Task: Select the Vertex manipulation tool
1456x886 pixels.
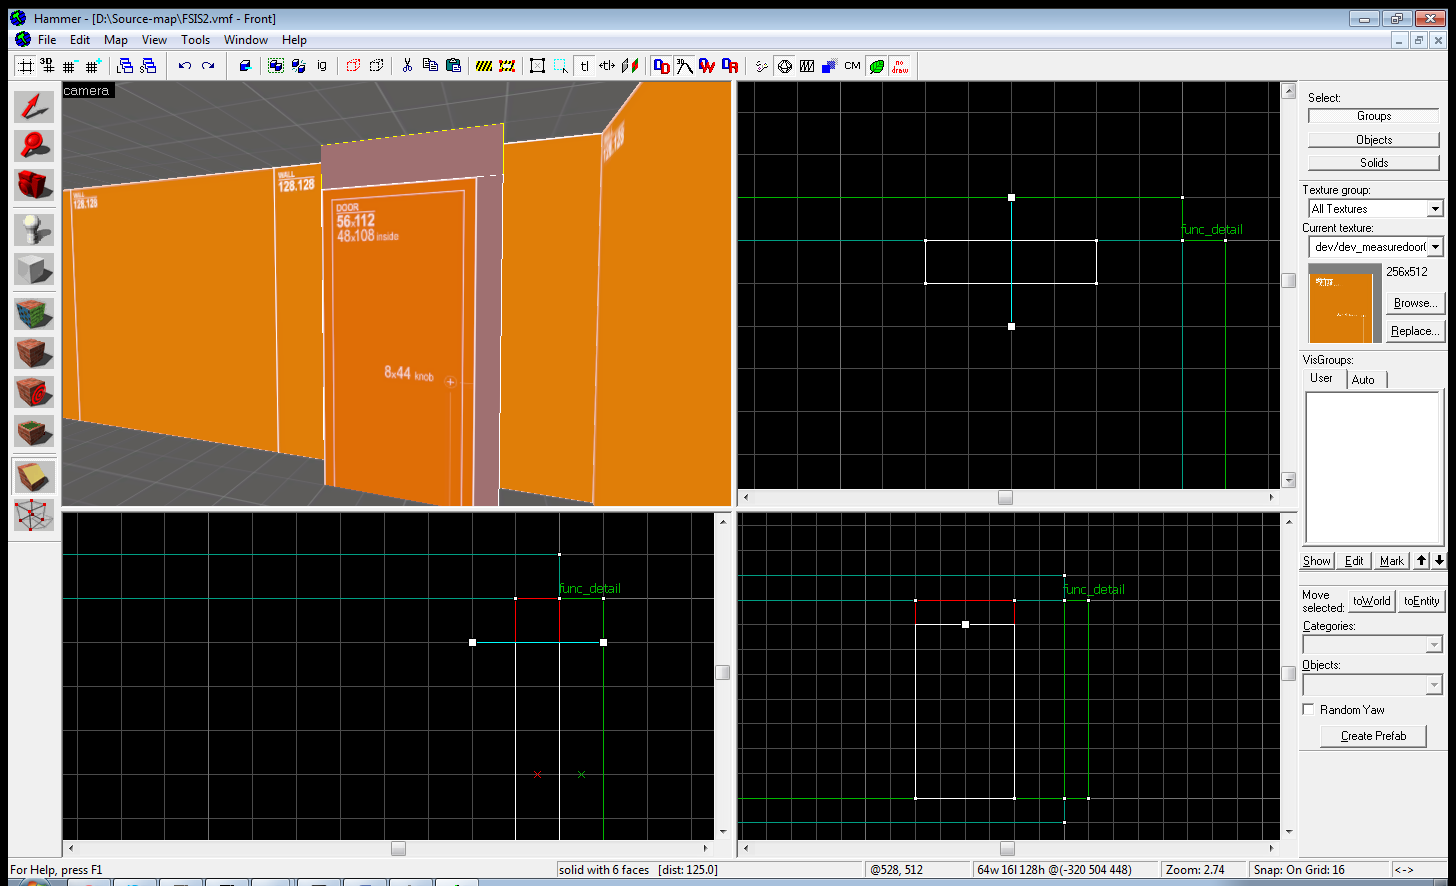Action: [34, 515]
